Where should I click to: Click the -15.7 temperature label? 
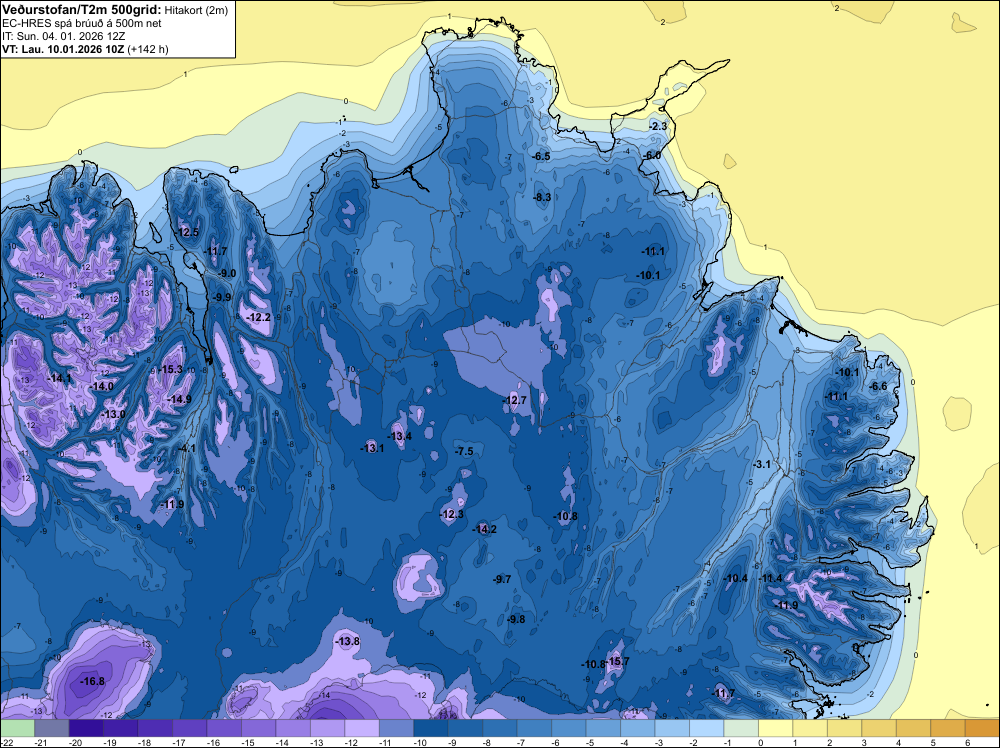click(617, 661)
